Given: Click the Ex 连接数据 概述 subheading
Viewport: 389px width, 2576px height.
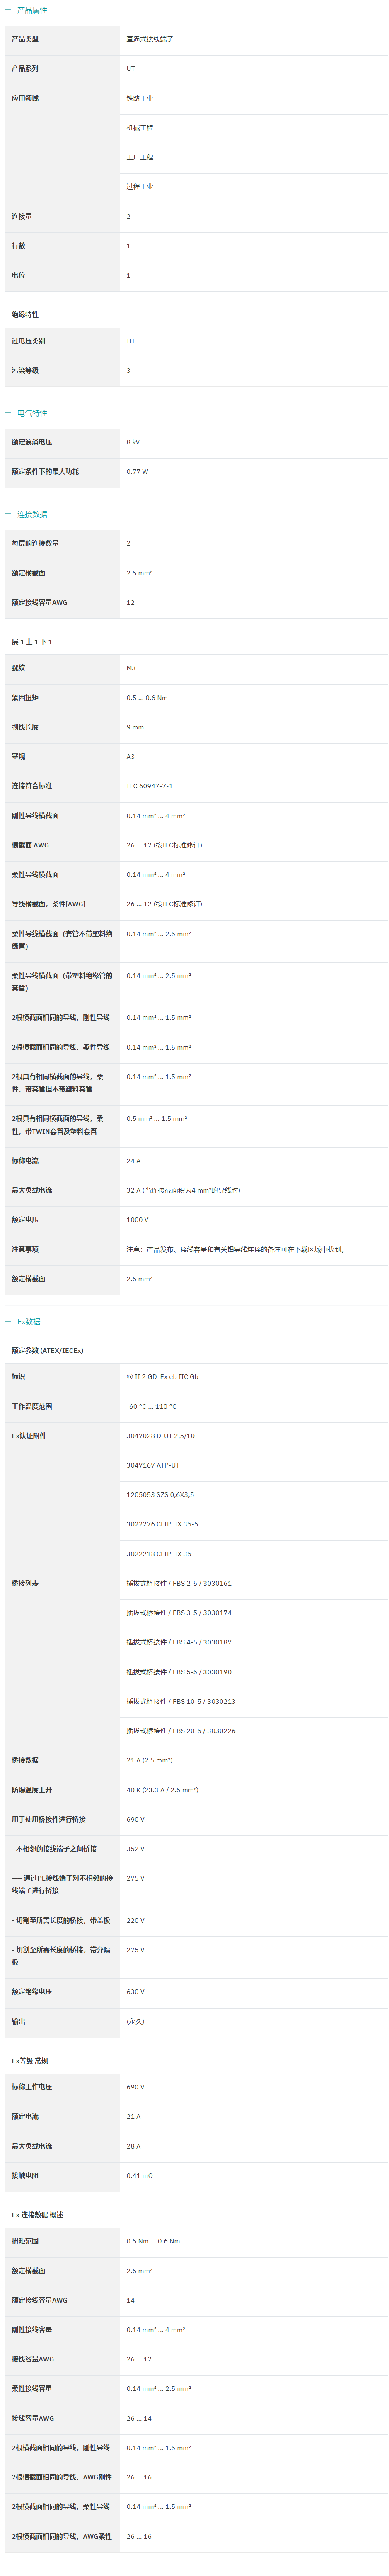Looking at the screenshot, I should (x=37, y=2215).
